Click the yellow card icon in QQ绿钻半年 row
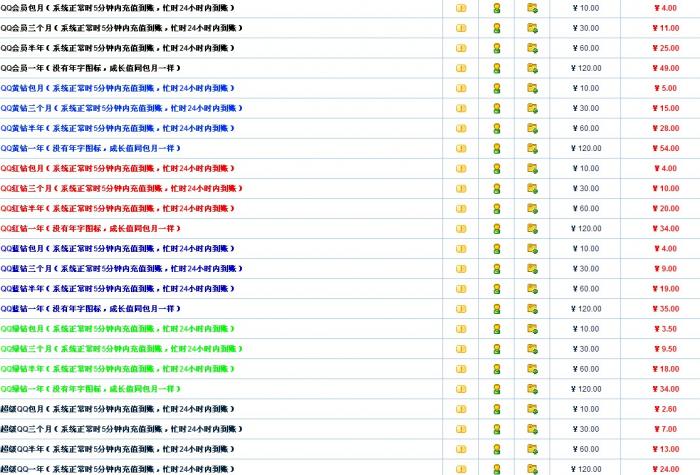 tap(461, 369)
